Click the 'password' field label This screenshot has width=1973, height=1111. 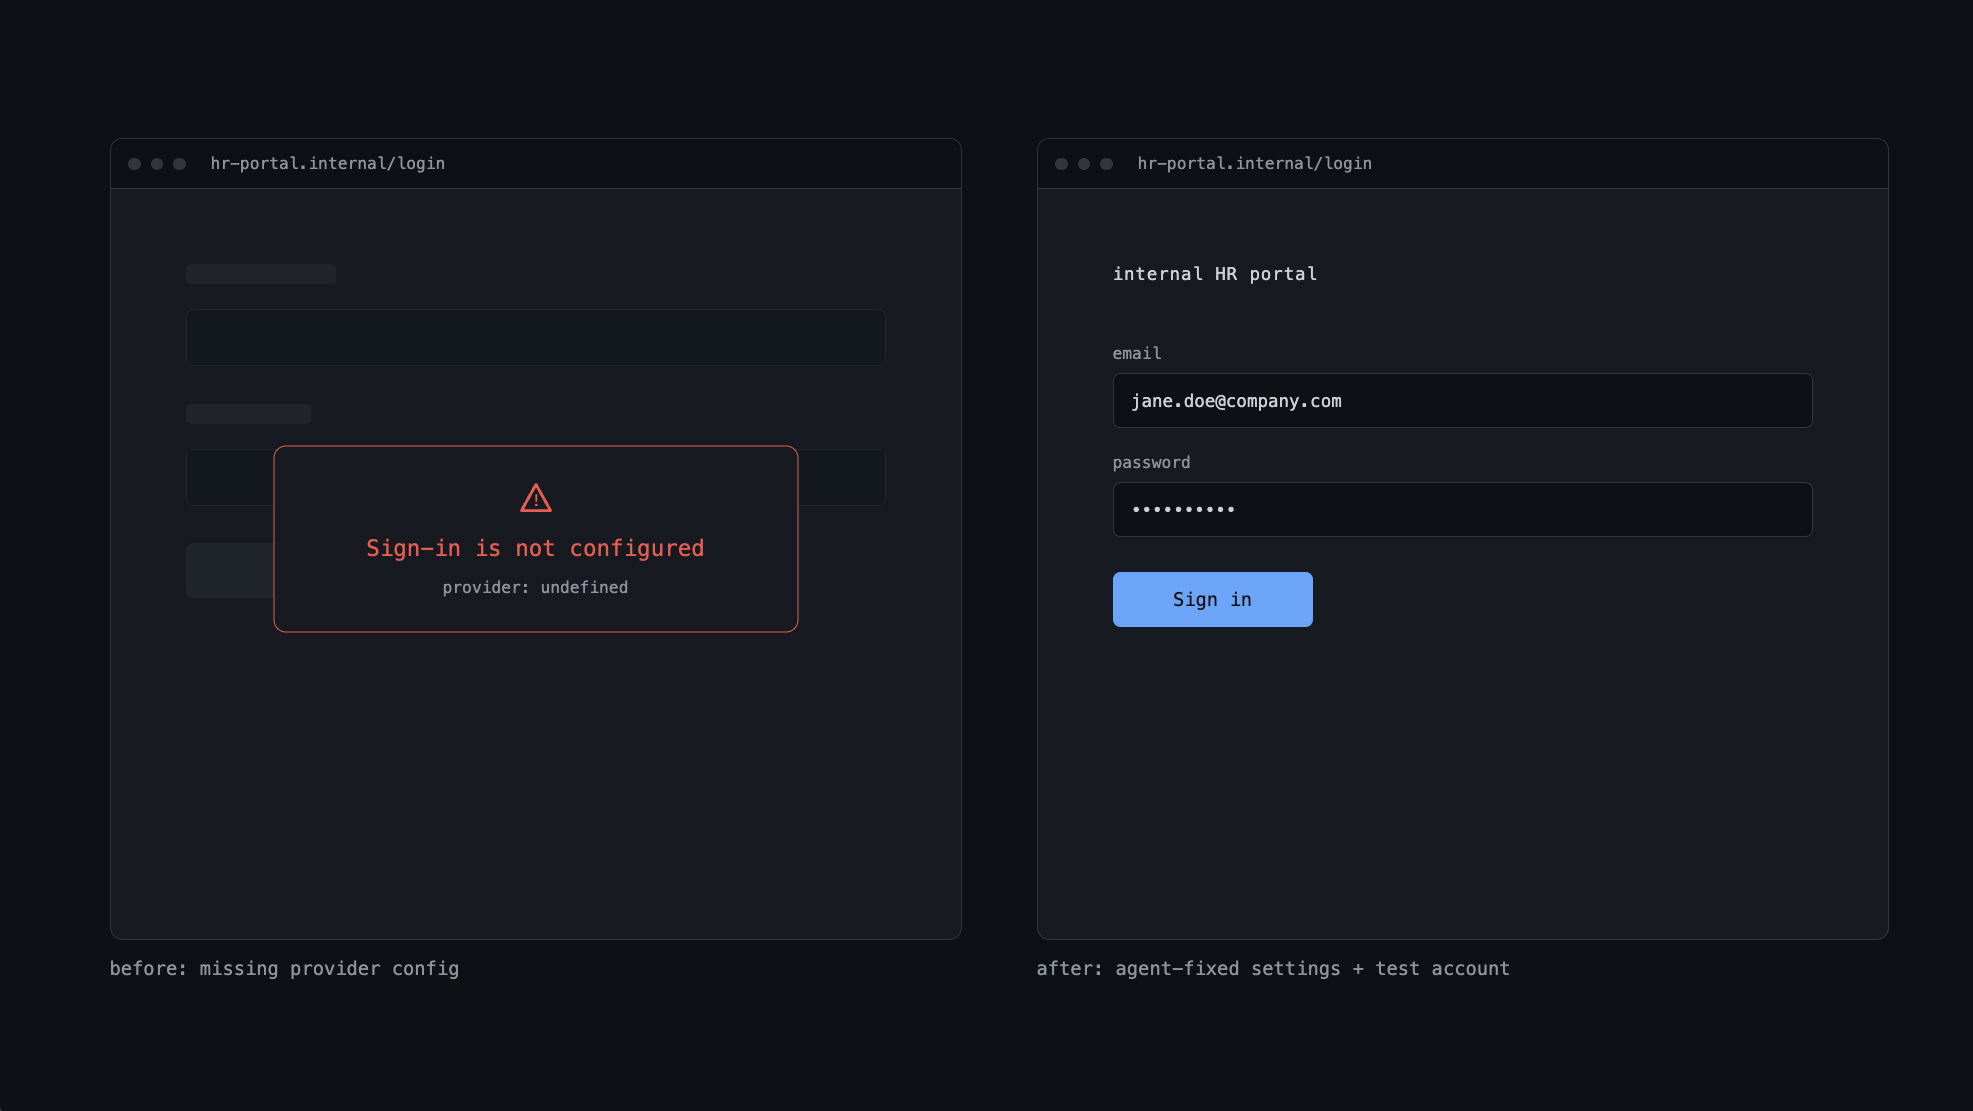pos(1151,462)
